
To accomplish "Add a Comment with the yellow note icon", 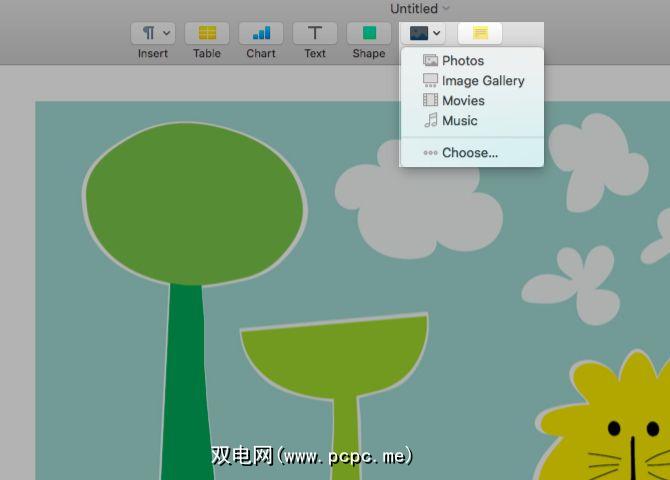I will 480,33.
